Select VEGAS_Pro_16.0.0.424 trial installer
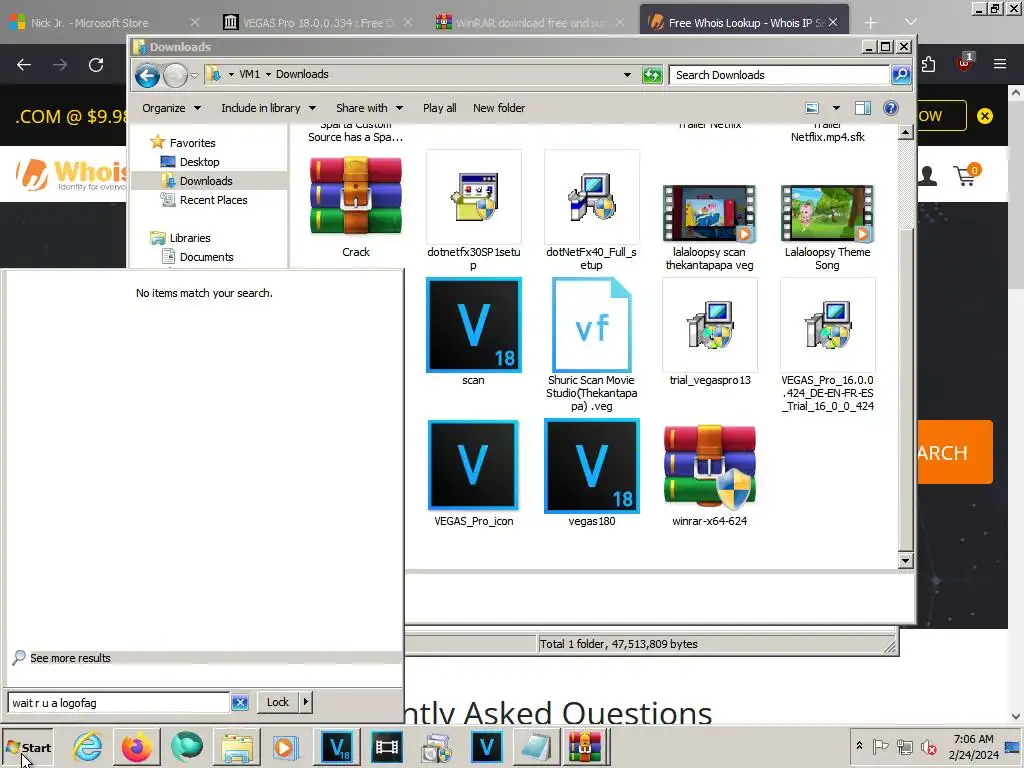The image size is (1024, 768). 827,345
